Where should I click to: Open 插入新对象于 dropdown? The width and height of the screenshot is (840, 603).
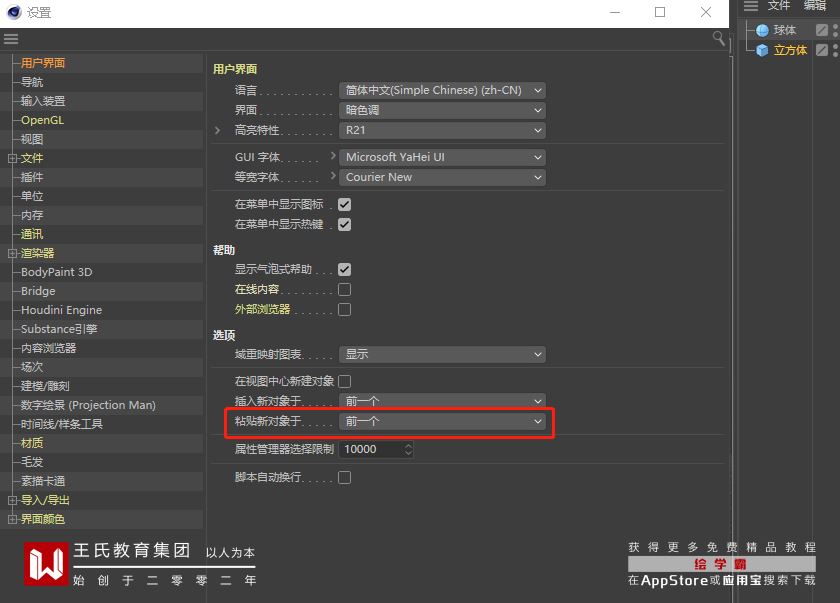click(x=442, y=401)
